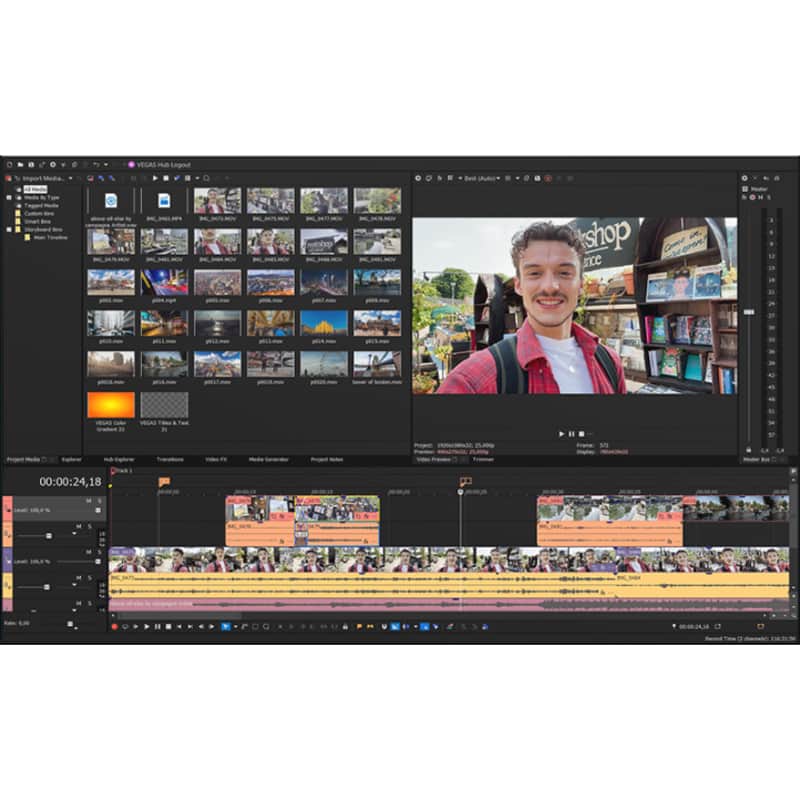
Task: Pause the video preview
Action: click(571, 434)
